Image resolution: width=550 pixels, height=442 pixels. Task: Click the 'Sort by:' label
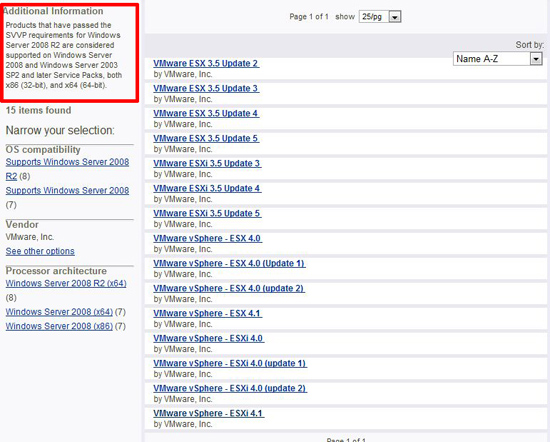[529, 45]
